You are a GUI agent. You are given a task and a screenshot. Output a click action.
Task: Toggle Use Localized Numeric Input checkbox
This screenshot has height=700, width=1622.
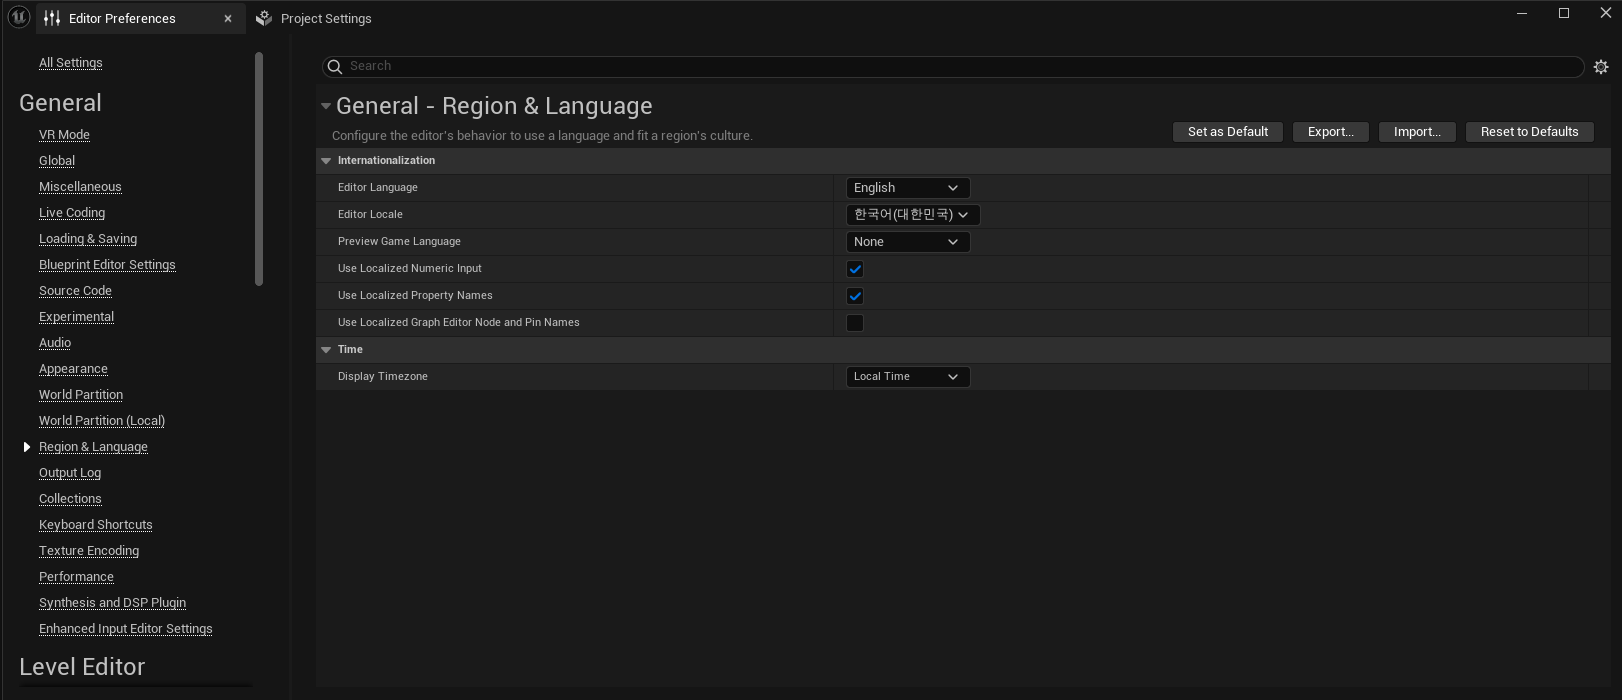[x=855, y=269]
